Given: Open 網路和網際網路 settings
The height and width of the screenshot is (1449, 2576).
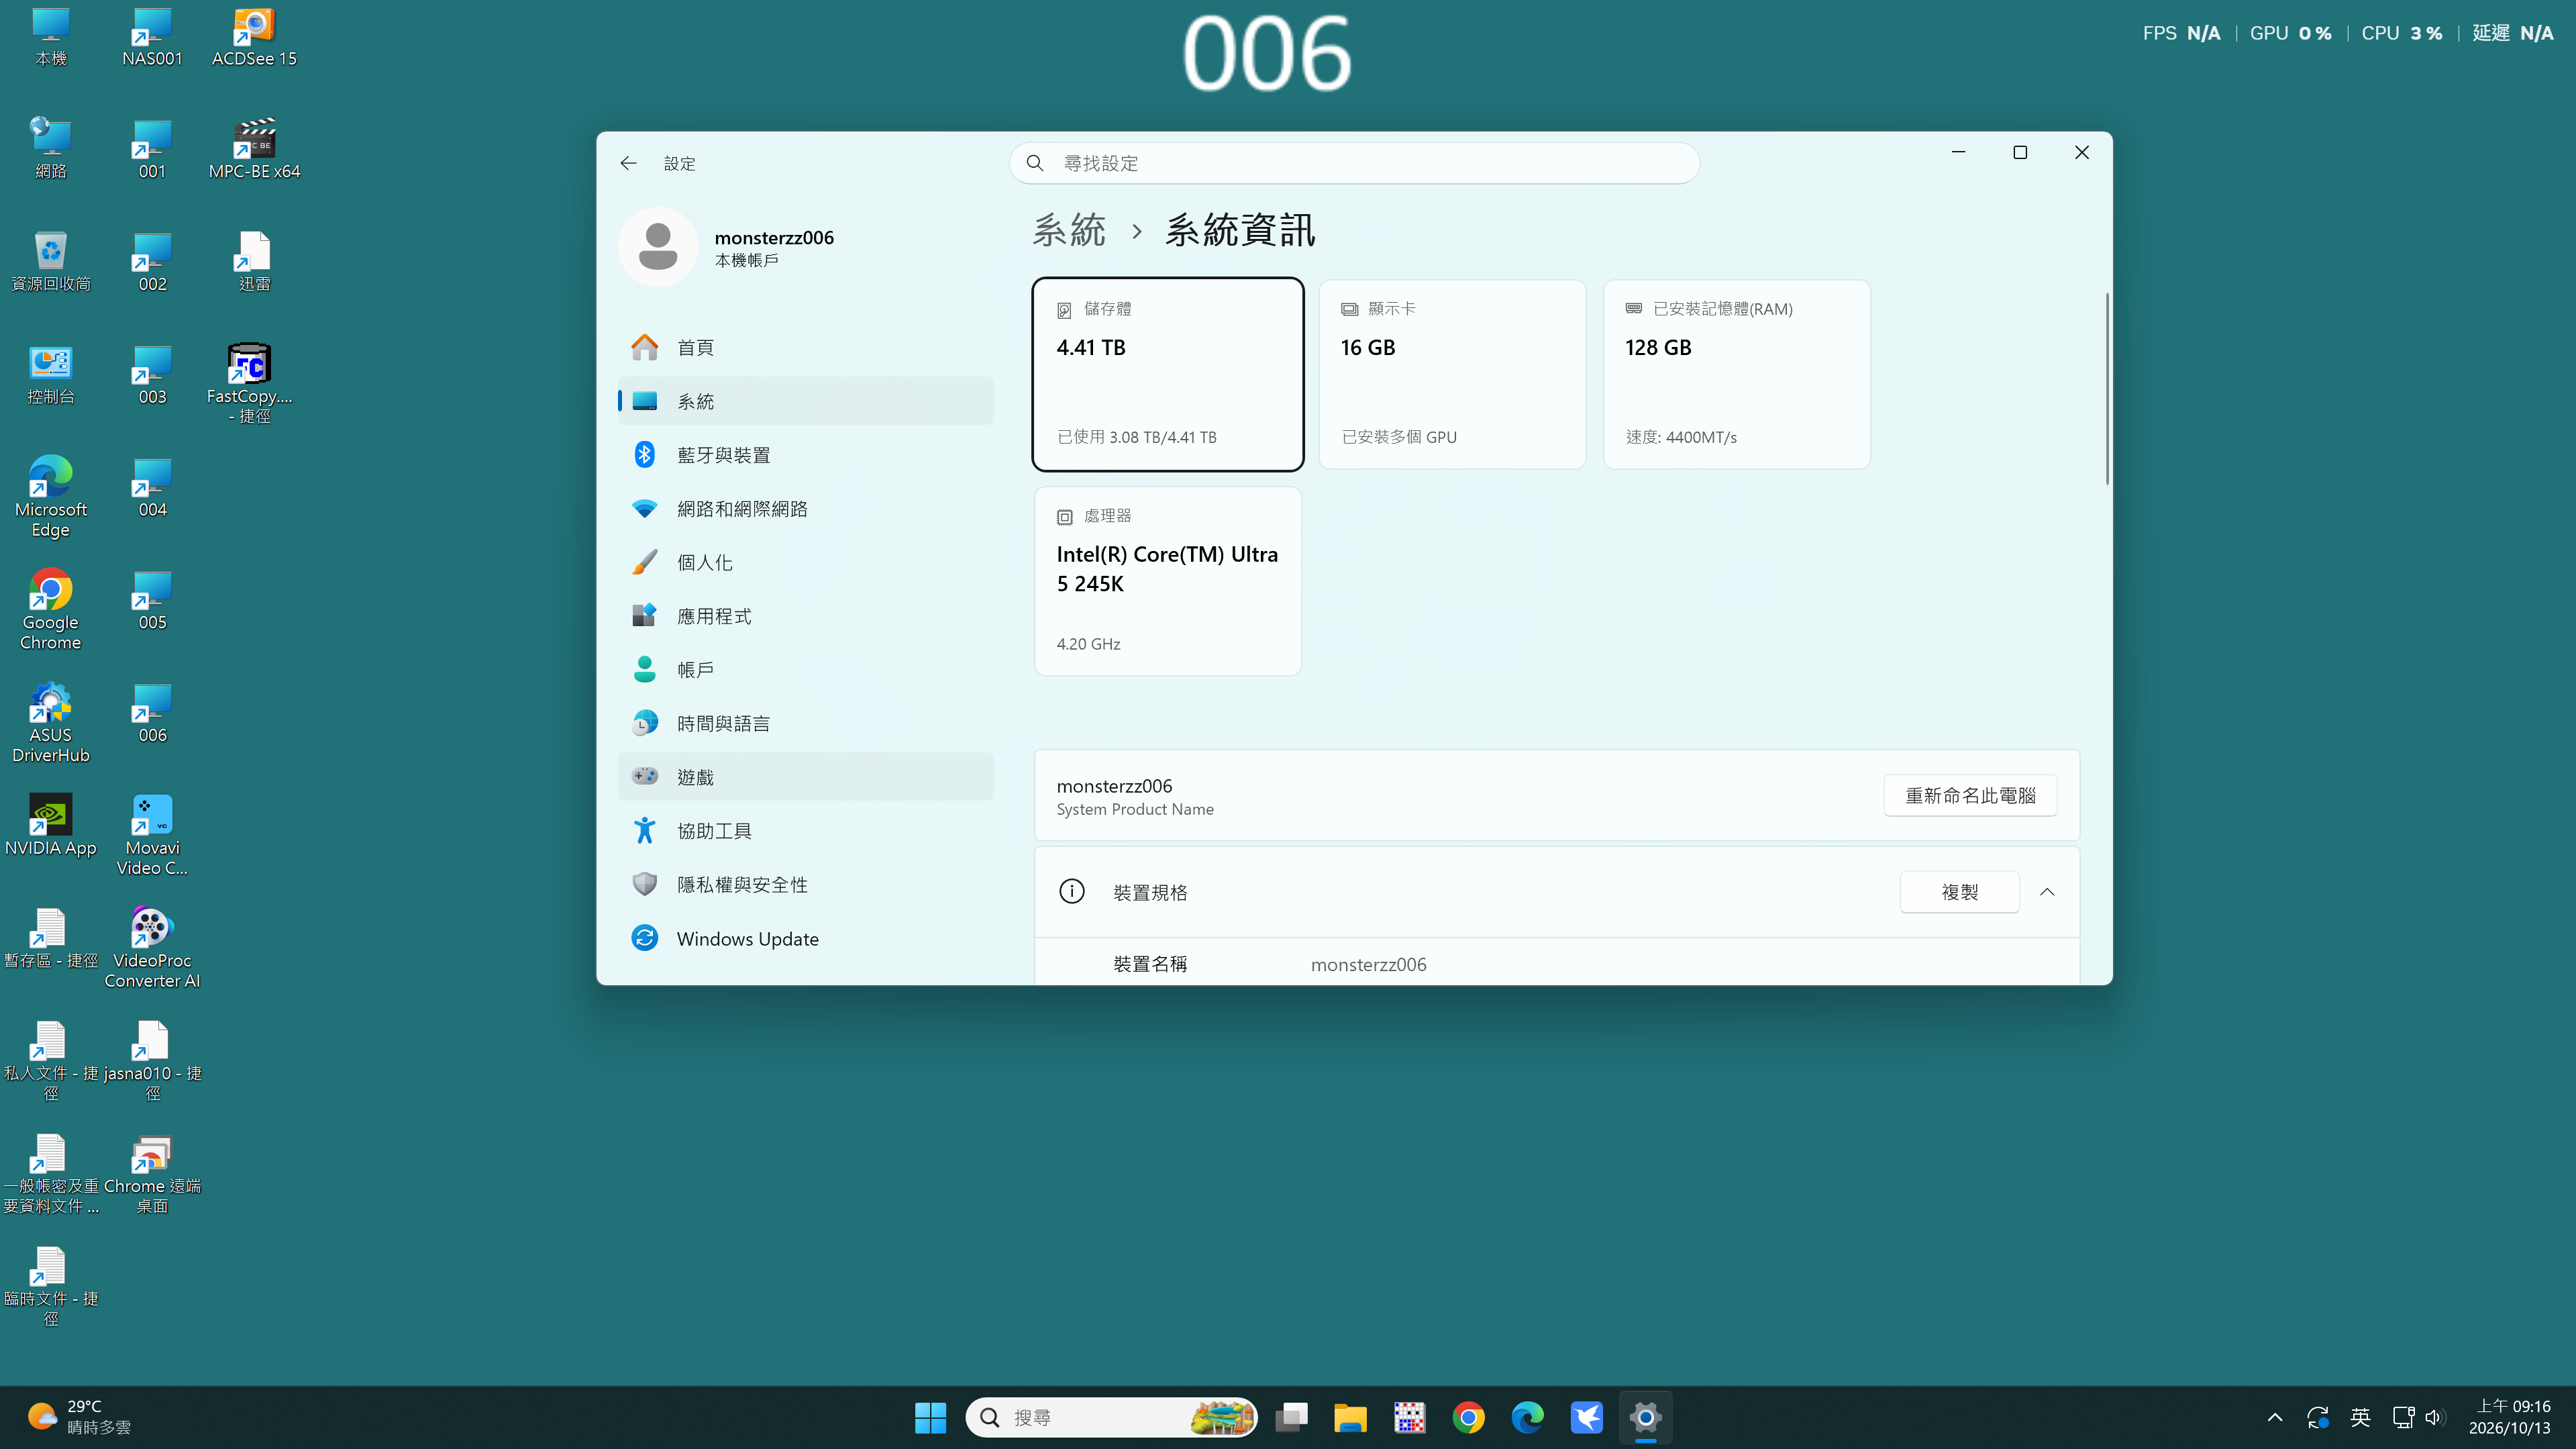Looking at the screenshot, I should point(805,508).
